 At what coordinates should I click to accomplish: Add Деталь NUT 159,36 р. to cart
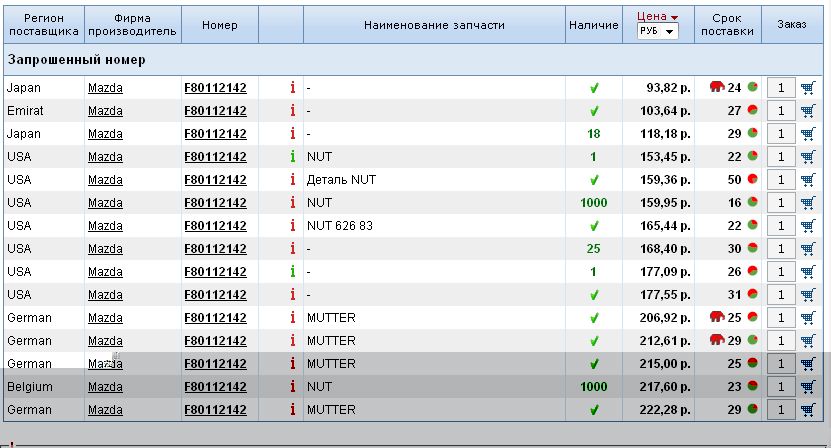pos(808,180)
